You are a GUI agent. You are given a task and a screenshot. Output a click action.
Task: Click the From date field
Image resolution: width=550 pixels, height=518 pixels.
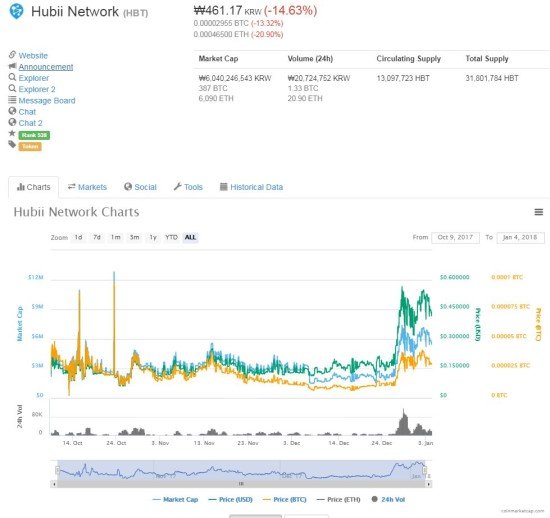coord(455,237)
